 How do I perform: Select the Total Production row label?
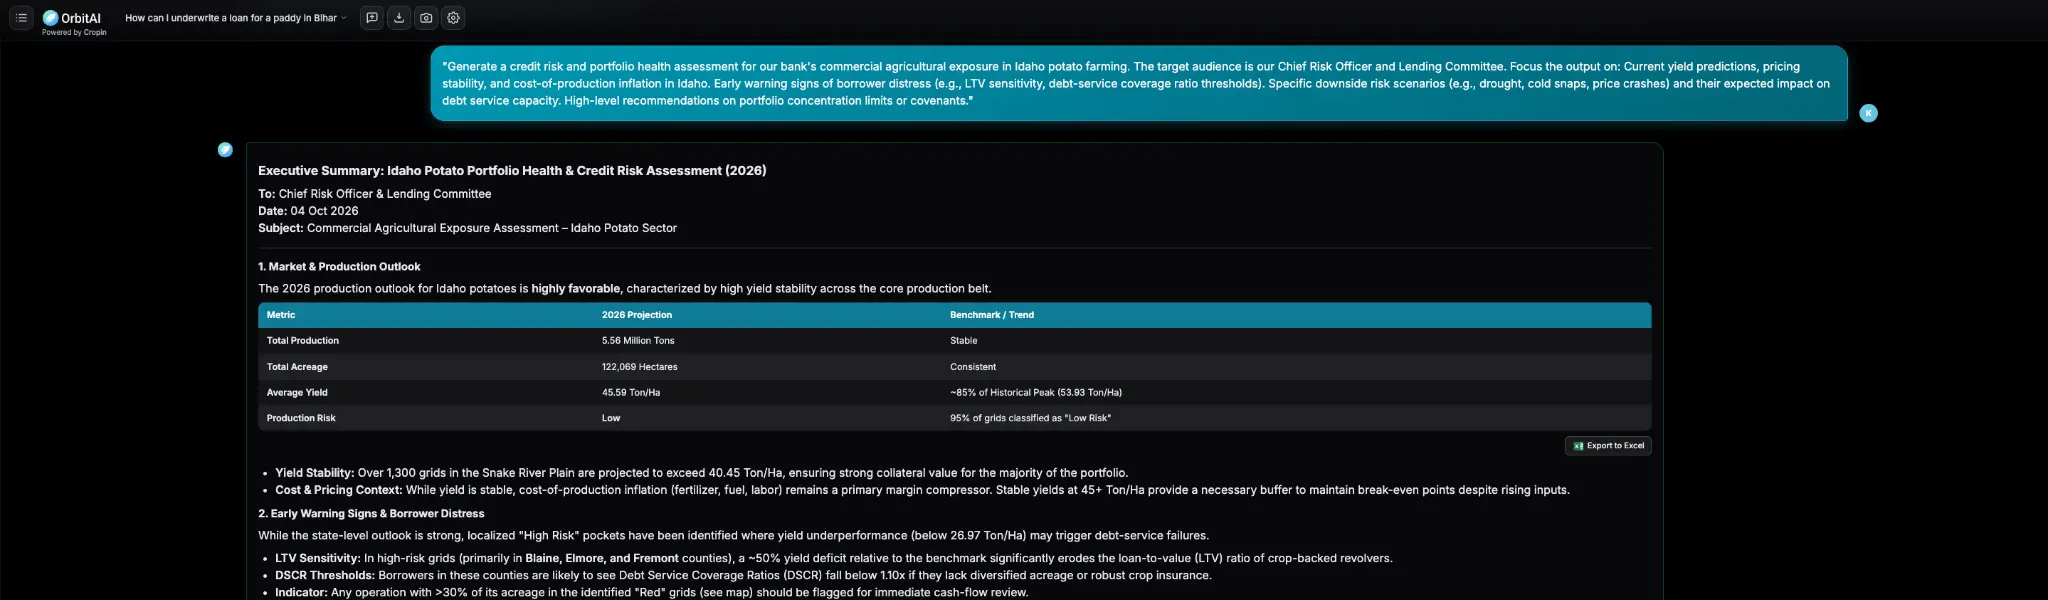pos(303,341)
